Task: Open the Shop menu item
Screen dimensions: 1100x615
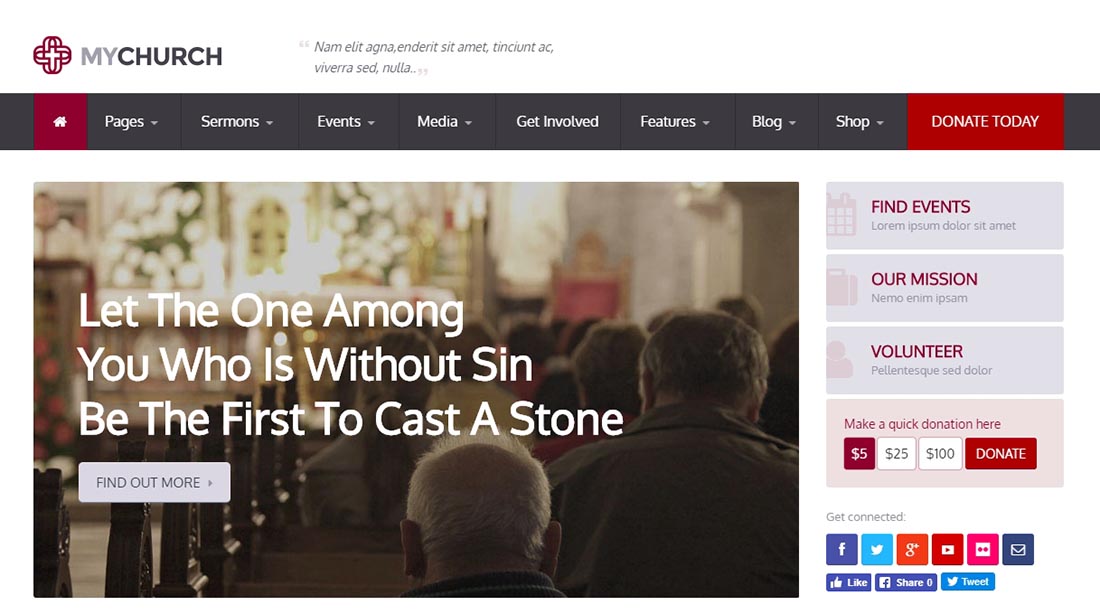Action: coord(860,122)
